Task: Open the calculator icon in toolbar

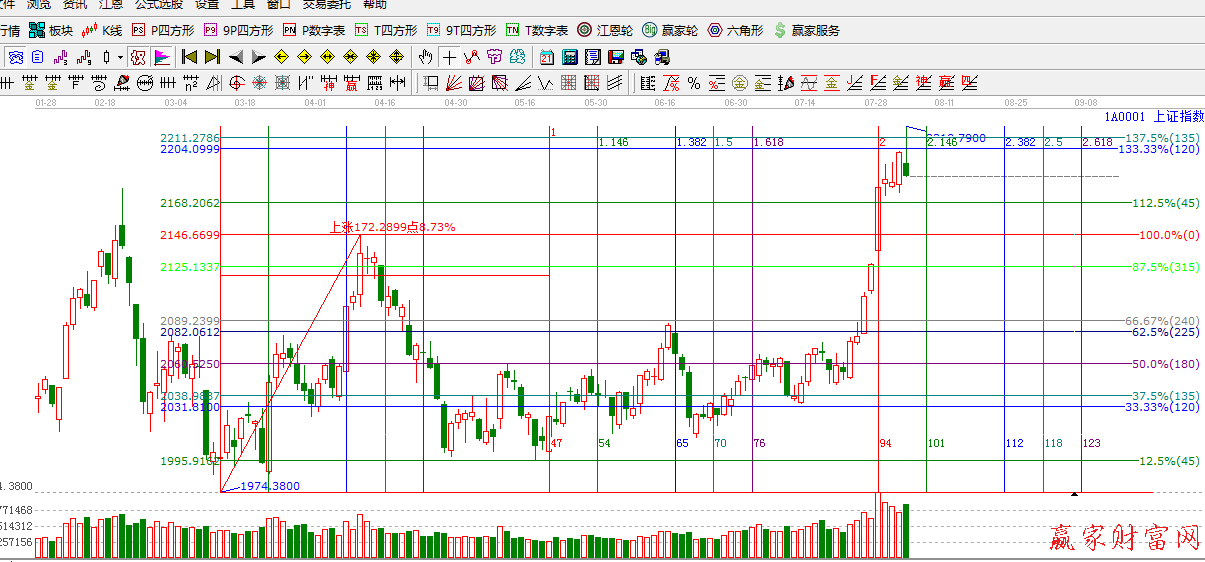Action: click(570, 57)
